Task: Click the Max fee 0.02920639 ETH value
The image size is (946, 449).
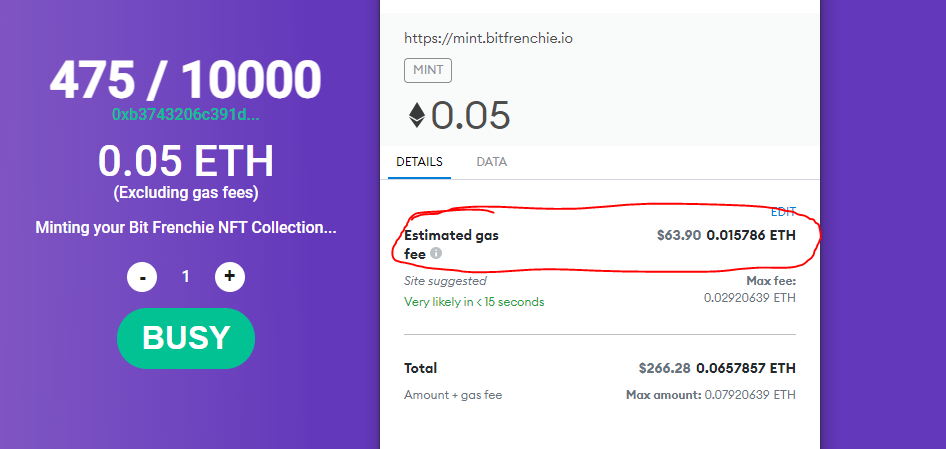Action: coord(750,298)
